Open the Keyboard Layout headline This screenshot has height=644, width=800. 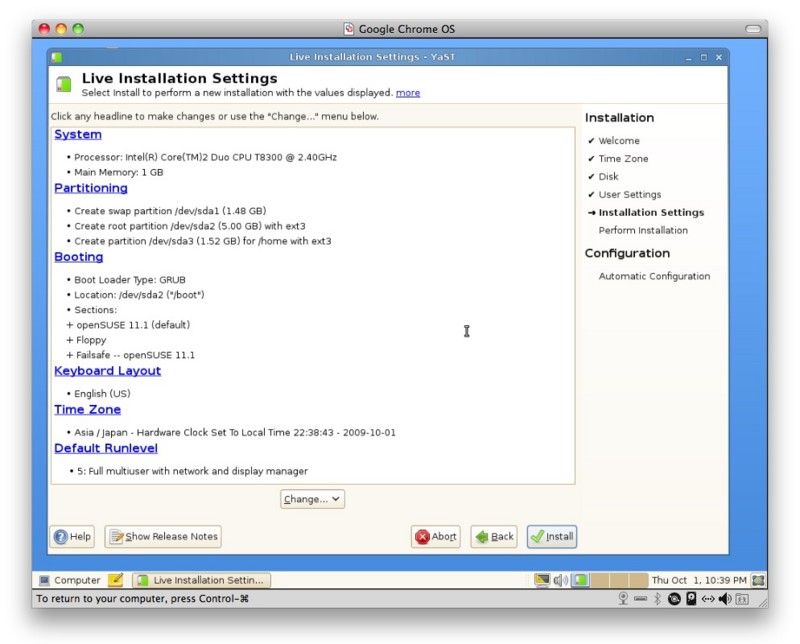108,371
